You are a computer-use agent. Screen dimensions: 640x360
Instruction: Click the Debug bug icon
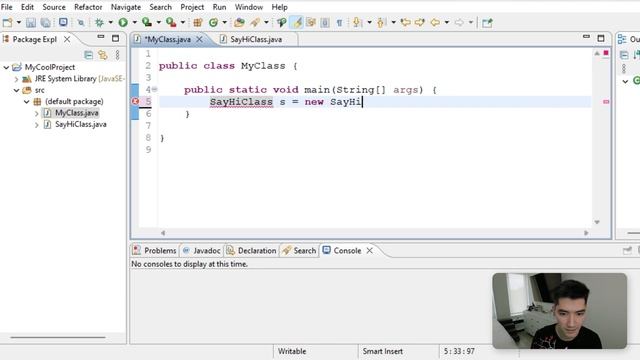(x=99, y=22)
